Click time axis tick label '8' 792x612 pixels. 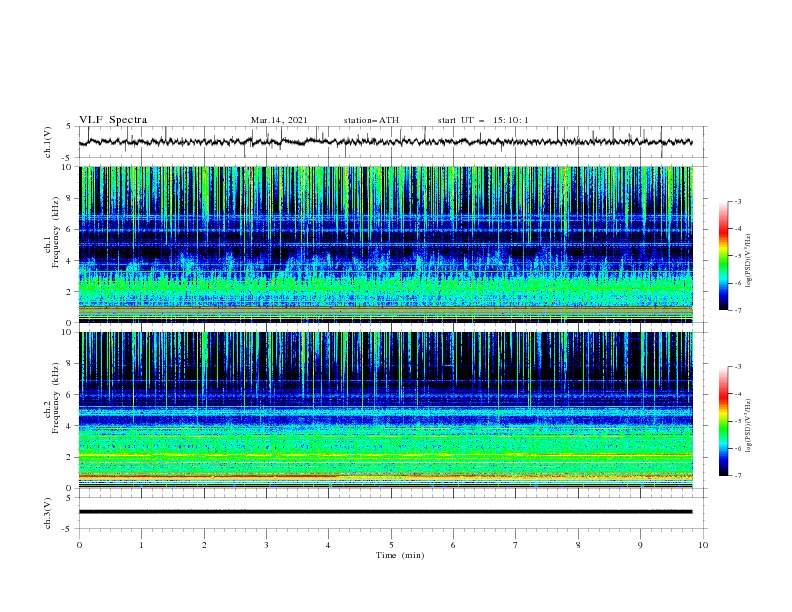click(x=578, y=545)
